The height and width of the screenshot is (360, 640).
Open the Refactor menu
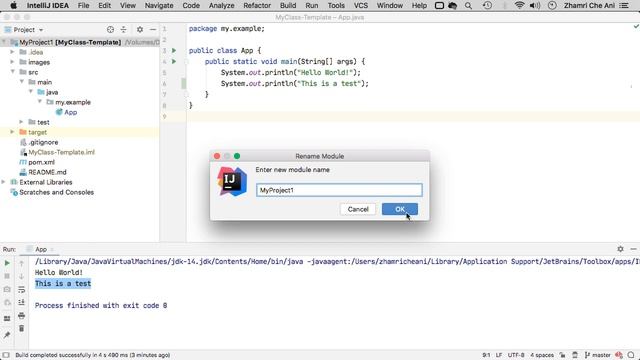coord(257,5)
